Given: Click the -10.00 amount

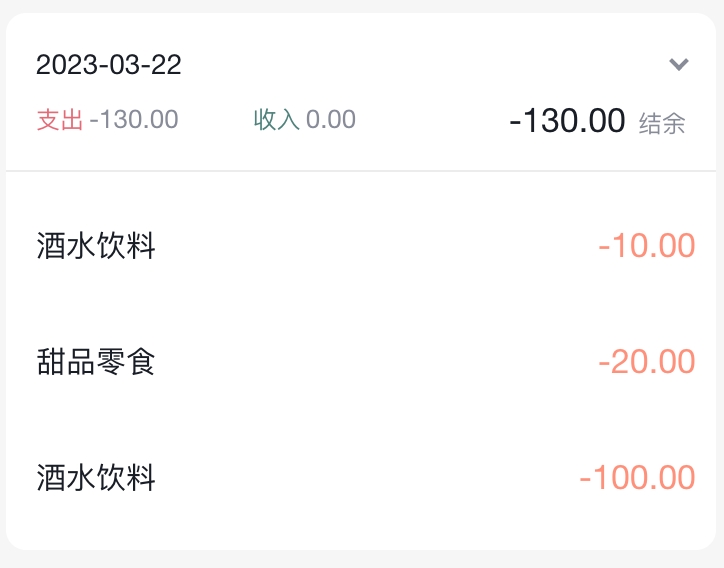Looking at the screenshot, I should (x=646, y=245).
